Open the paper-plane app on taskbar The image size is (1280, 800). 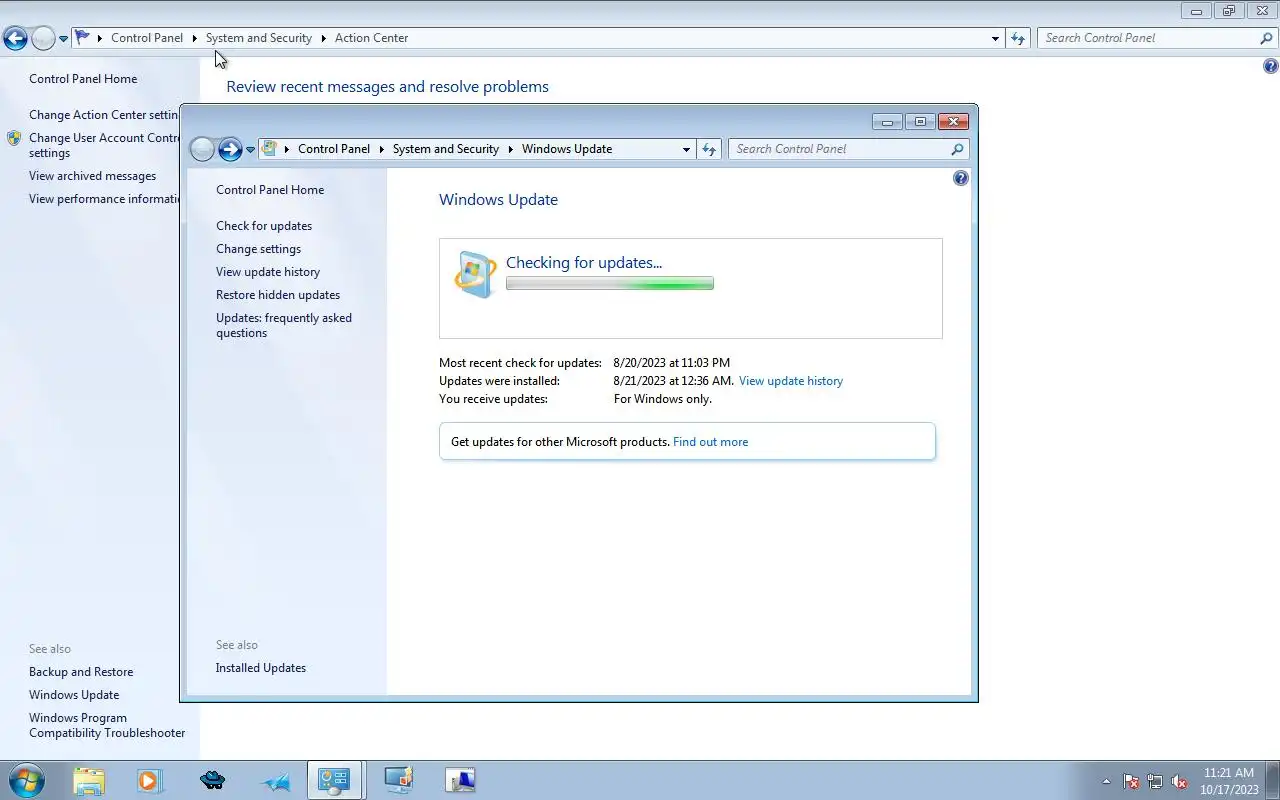276,781
